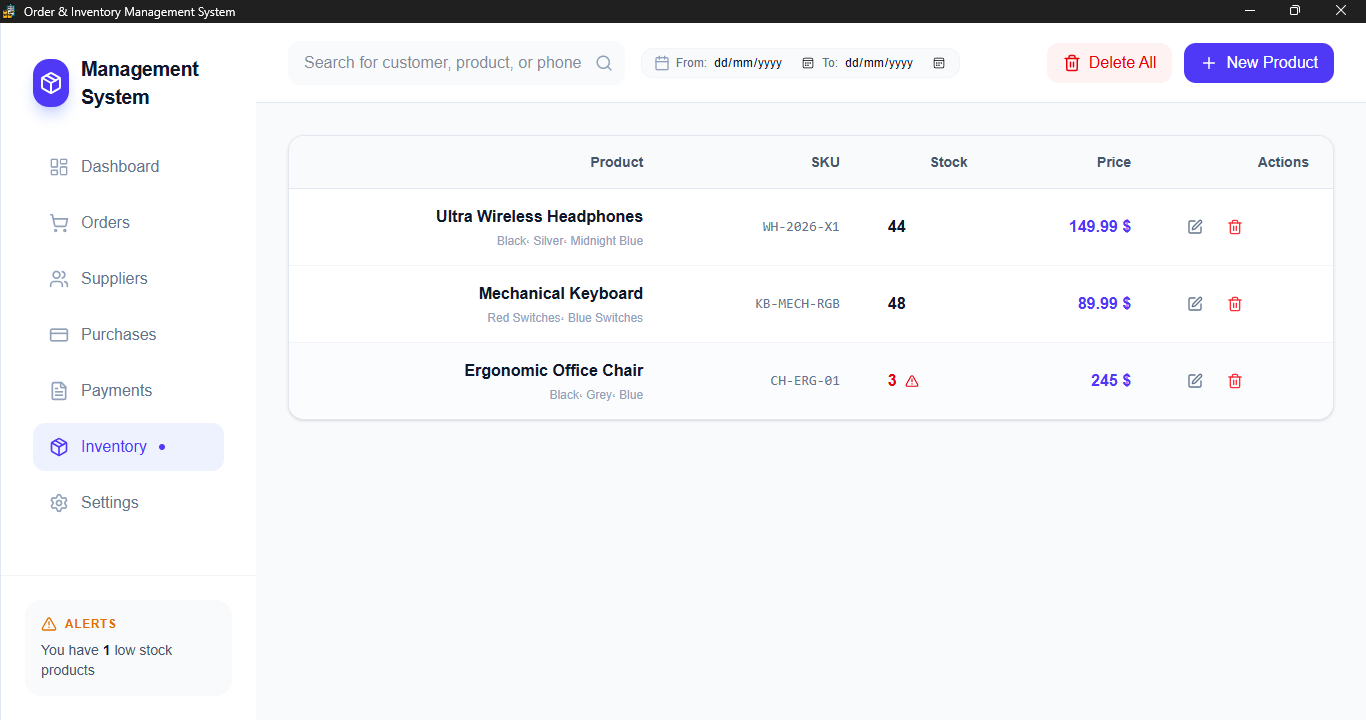1366x720 pixels.
Task: Select the Inventory menu item
Action: pos(128,447)
